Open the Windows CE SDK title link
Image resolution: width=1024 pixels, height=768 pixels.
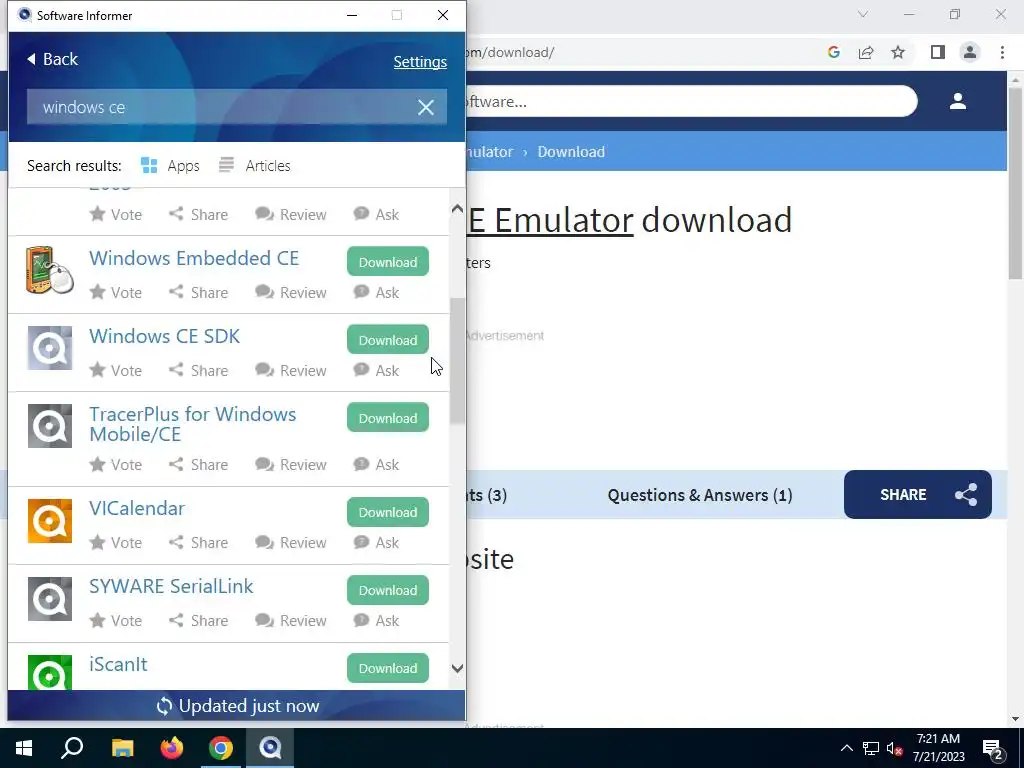165,336
